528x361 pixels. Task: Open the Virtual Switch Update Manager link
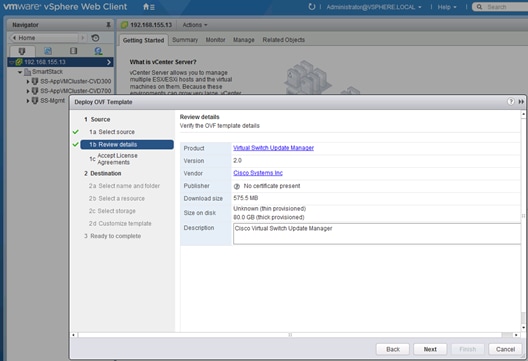point(273,148)
